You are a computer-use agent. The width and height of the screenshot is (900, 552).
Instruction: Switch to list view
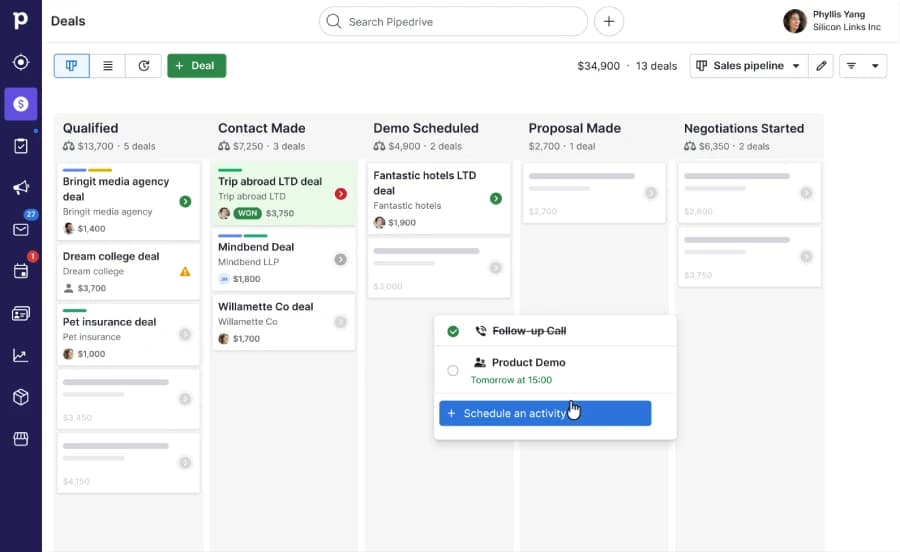click(107, 66)
